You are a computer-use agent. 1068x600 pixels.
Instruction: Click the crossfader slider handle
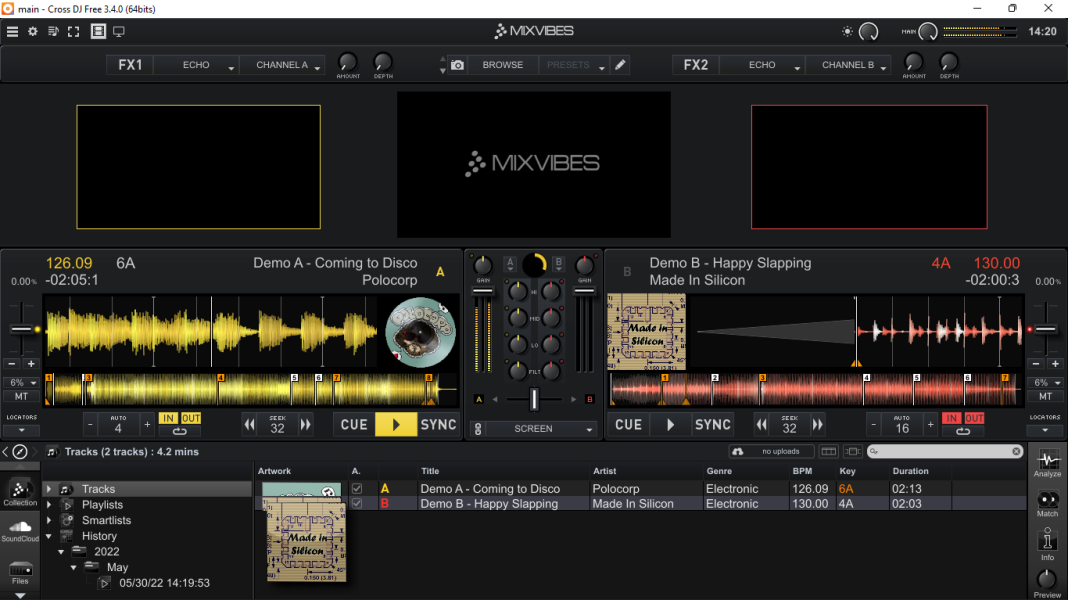click(534, 399)
